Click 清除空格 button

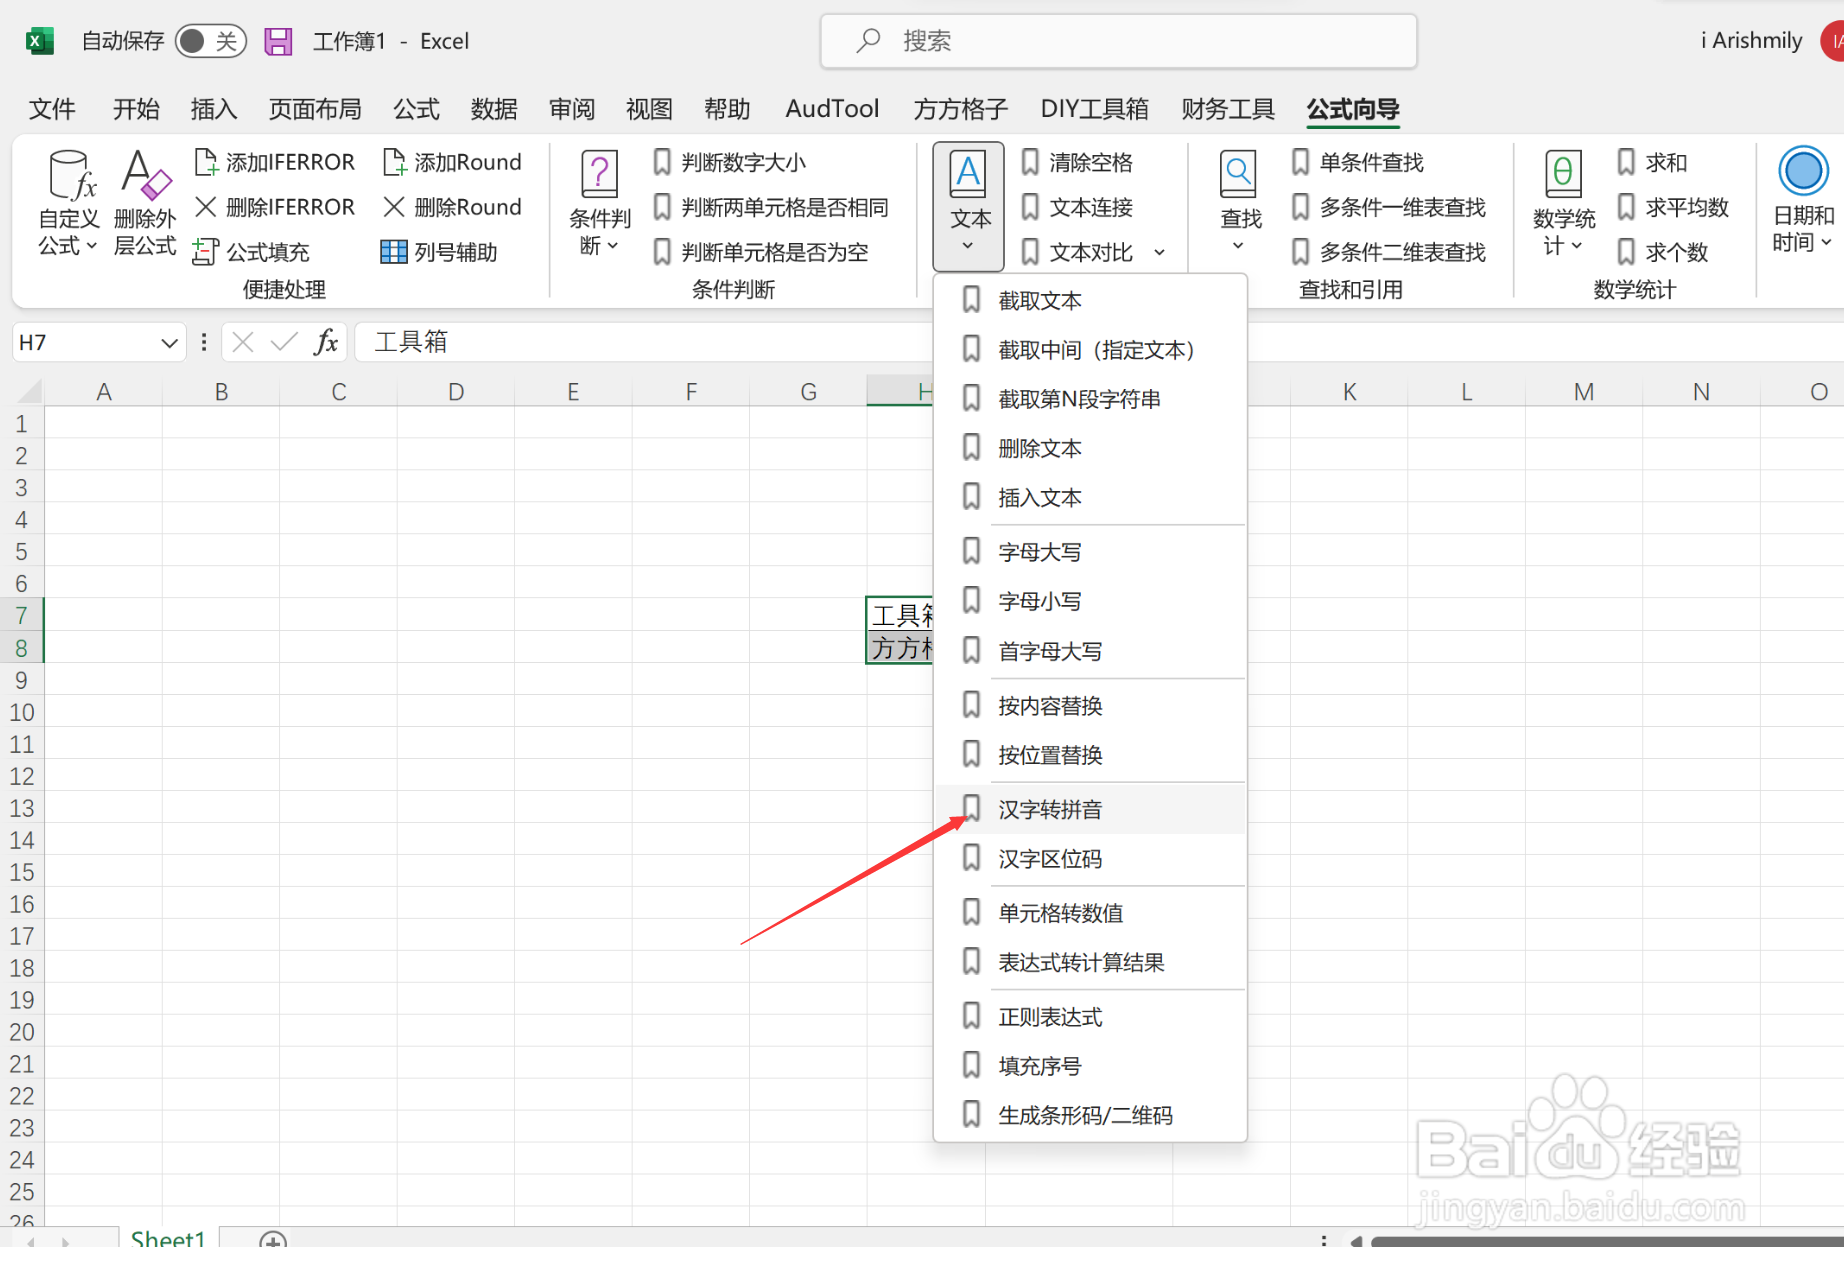tap(1077, 162)
